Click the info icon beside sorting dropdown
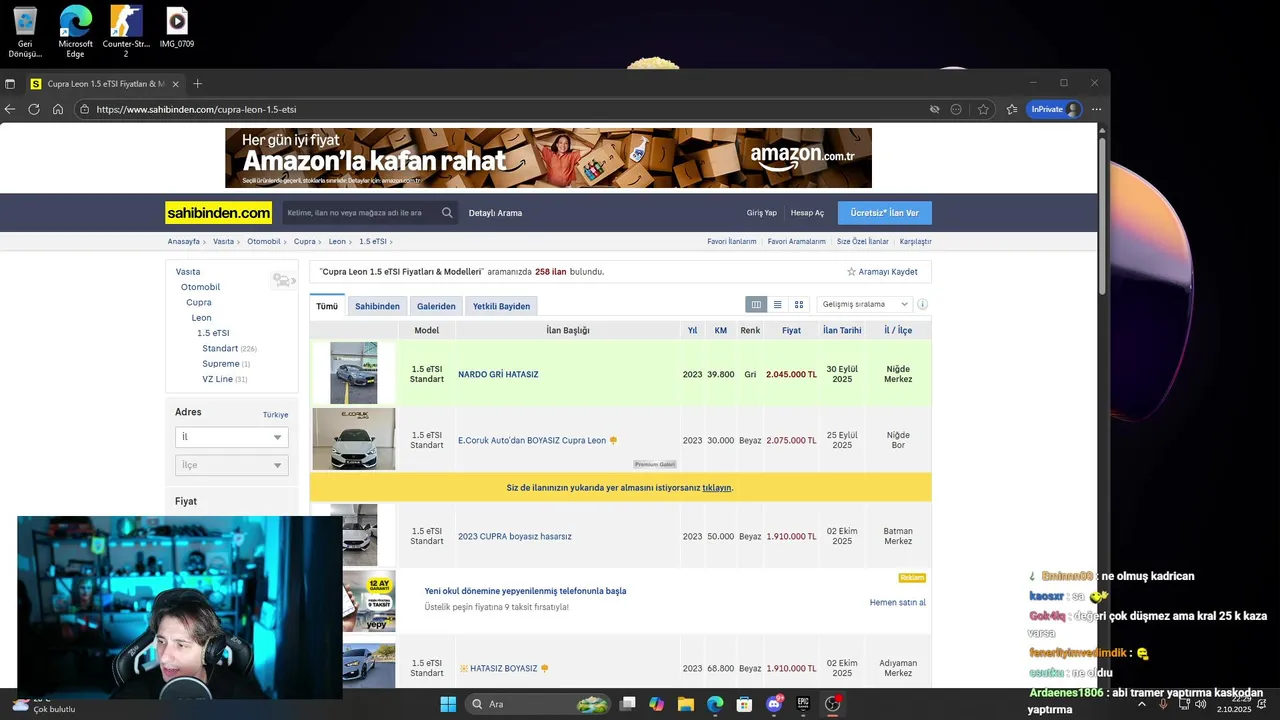Screen dimensions: 1280x720 pyautogui.click(x=922, y=305)
